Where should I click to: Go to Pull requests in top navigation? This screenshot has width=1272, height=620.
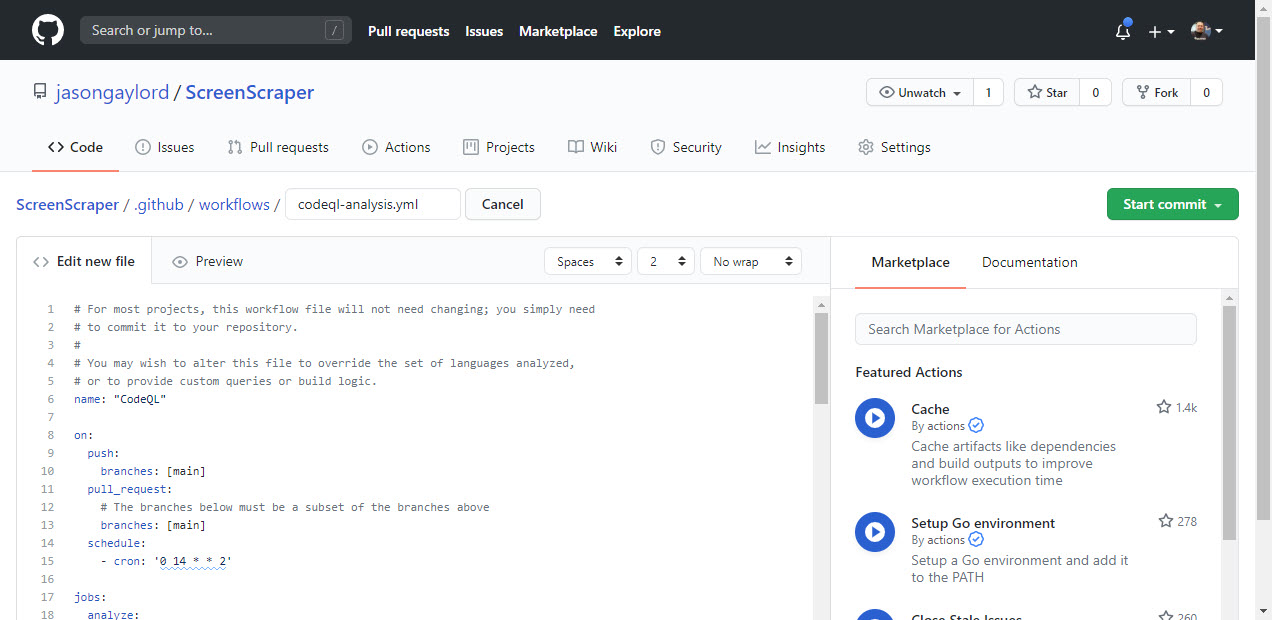click(x=408, y=31)
